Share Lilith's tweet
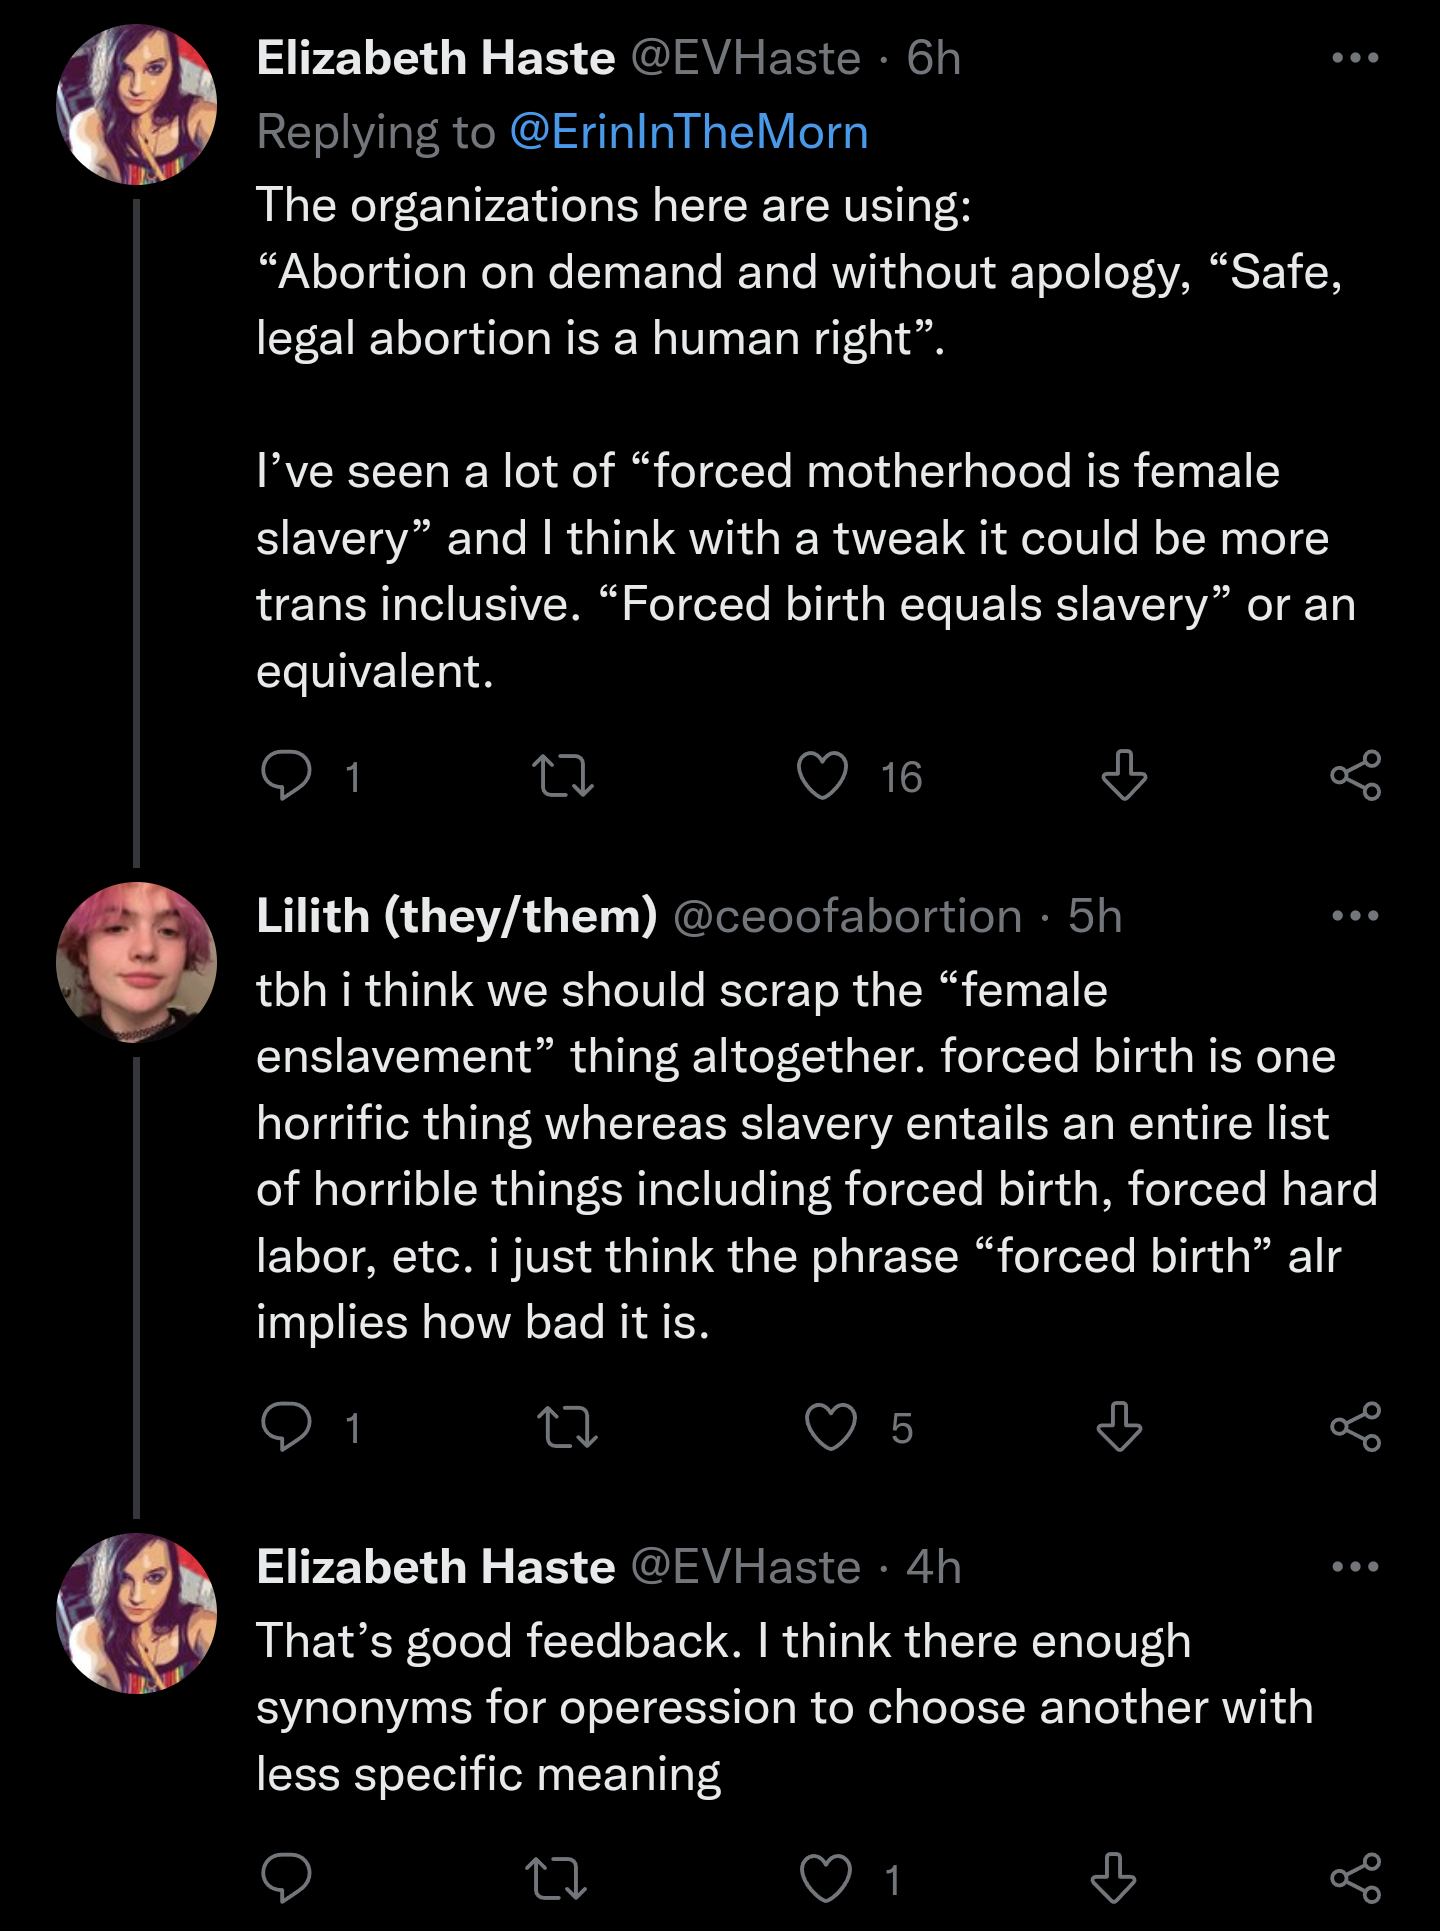Image resolution: width=1440 pixels, height=1931 pixels. (x=1355, y=1427)
